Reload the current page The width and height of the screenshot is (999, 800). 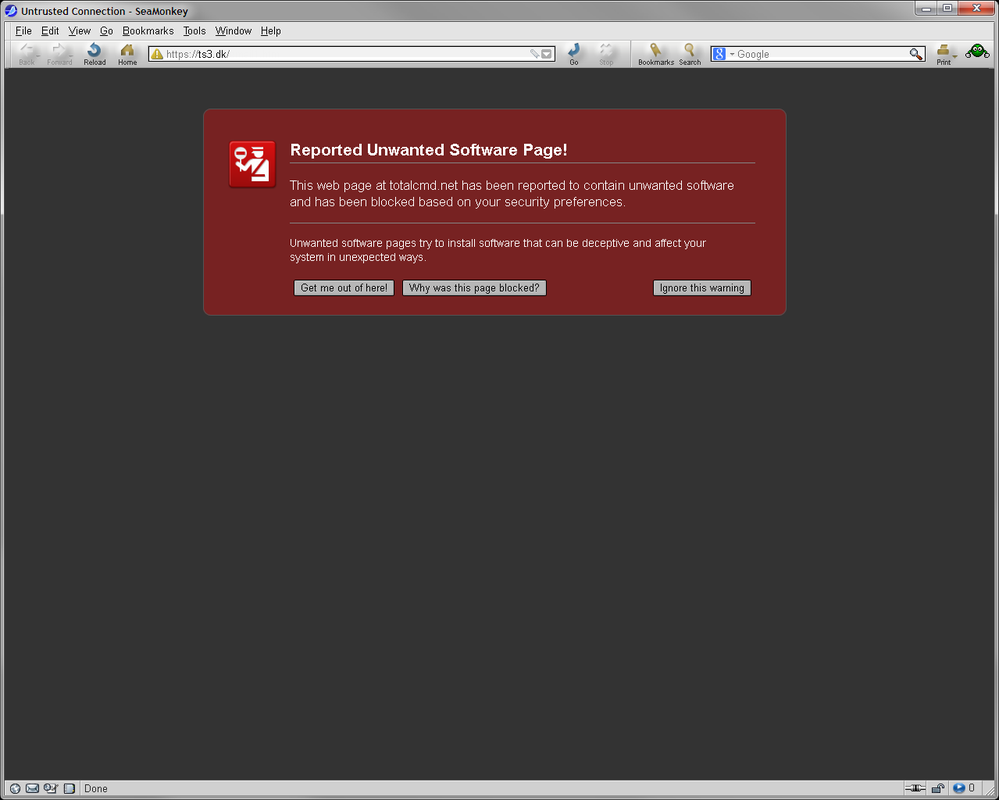pos(94,54)
